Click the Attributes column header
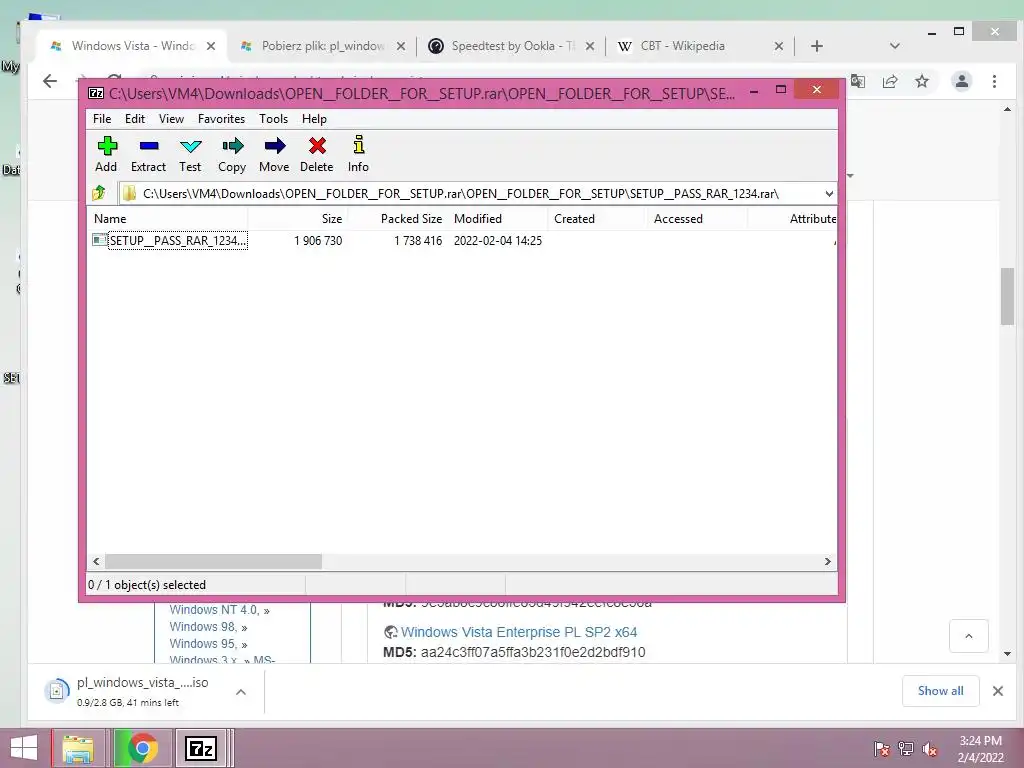This screenshot has height=768, width=1024. click(793, 219)
